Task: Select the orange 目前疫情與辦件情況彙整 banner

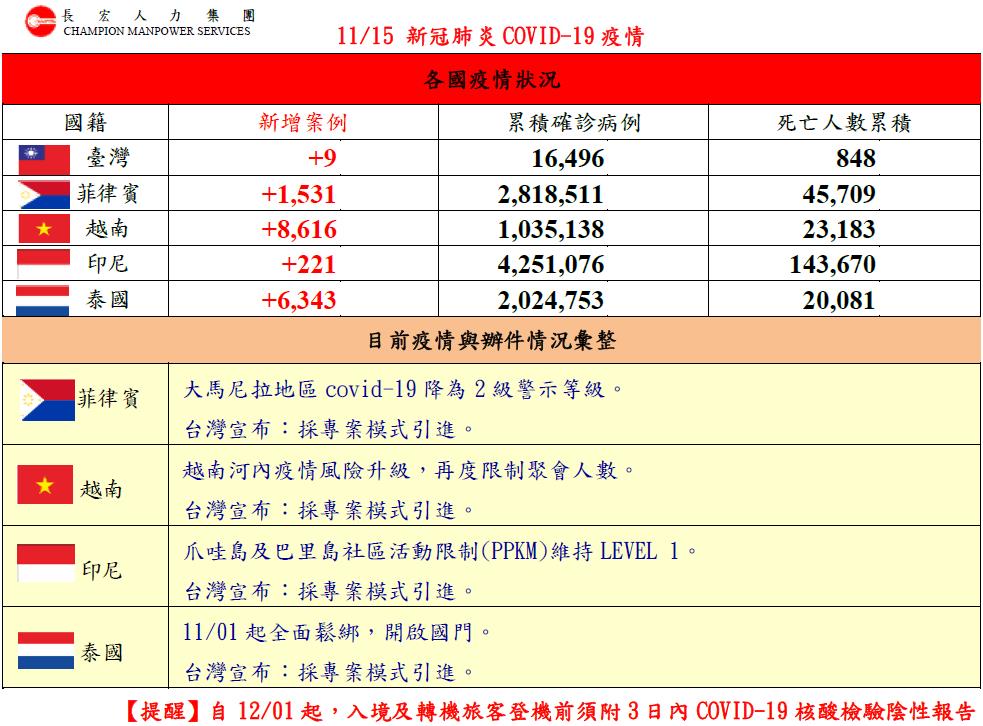Action: (x=492, y=340)
